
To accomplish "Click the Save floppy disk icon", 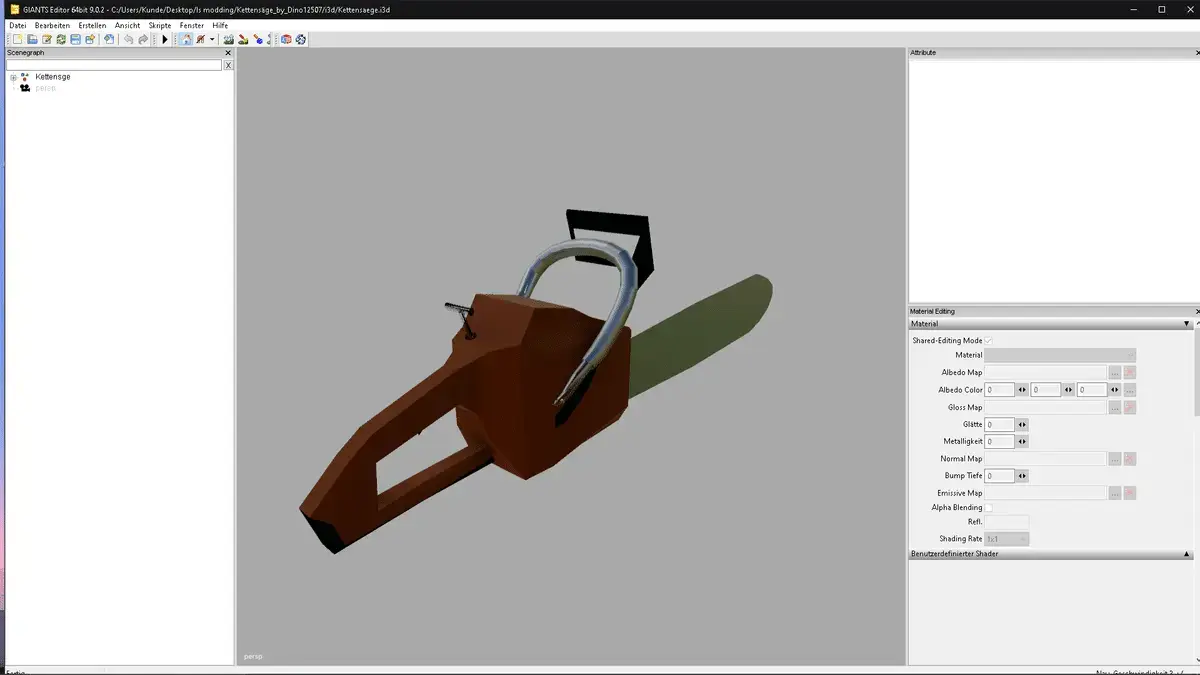I will [x=75, y=39].
